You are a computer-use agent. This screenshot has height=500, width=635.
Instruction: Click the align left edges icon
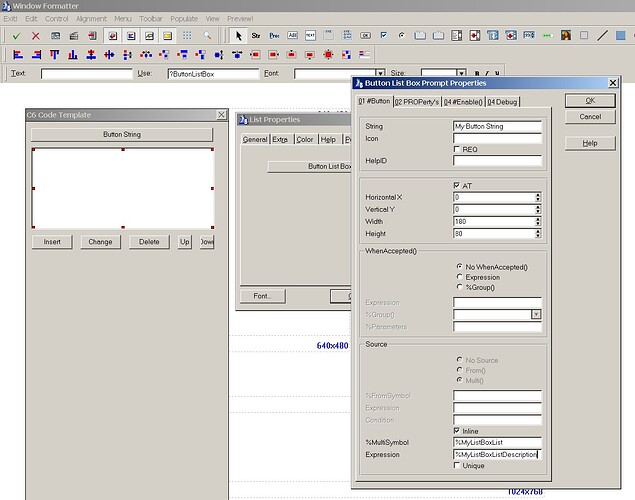click(x=18, y=55)
